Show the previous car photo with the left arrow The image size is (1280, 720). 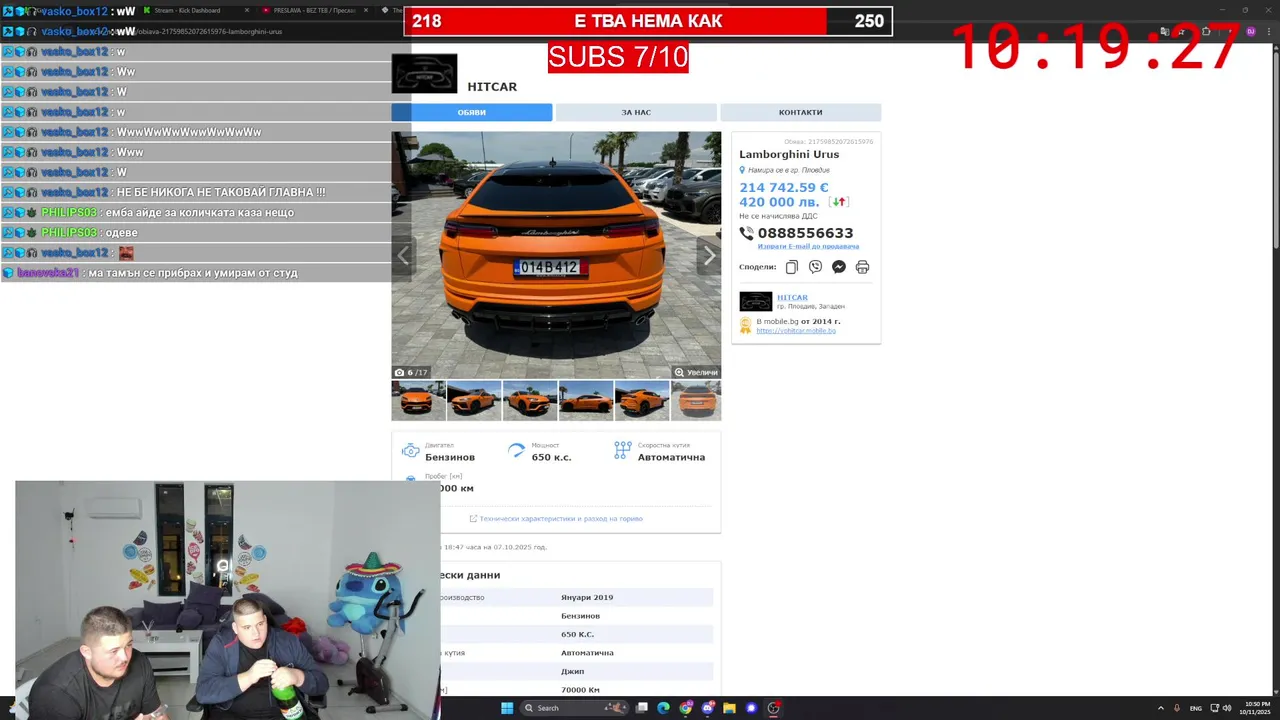pyautogui.click(x=403, y=256)
